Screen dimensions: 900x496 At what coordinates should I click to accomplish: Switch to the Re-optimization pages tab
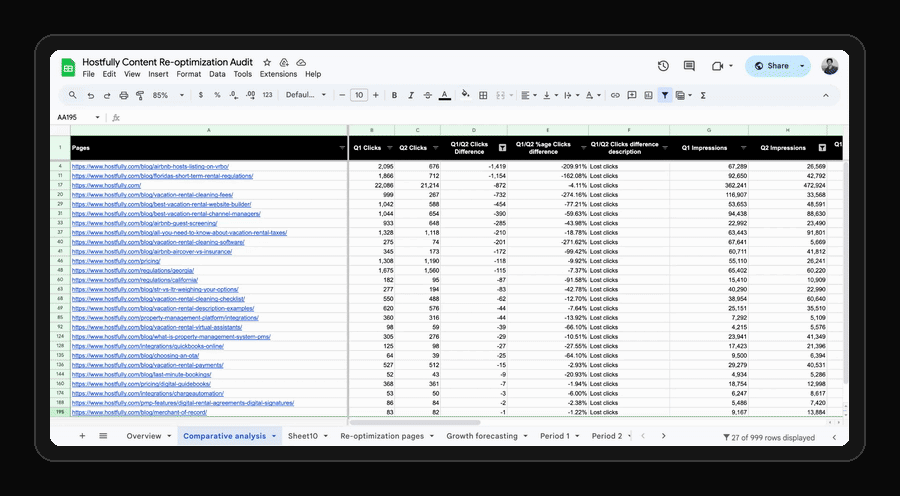click(382, 436)
